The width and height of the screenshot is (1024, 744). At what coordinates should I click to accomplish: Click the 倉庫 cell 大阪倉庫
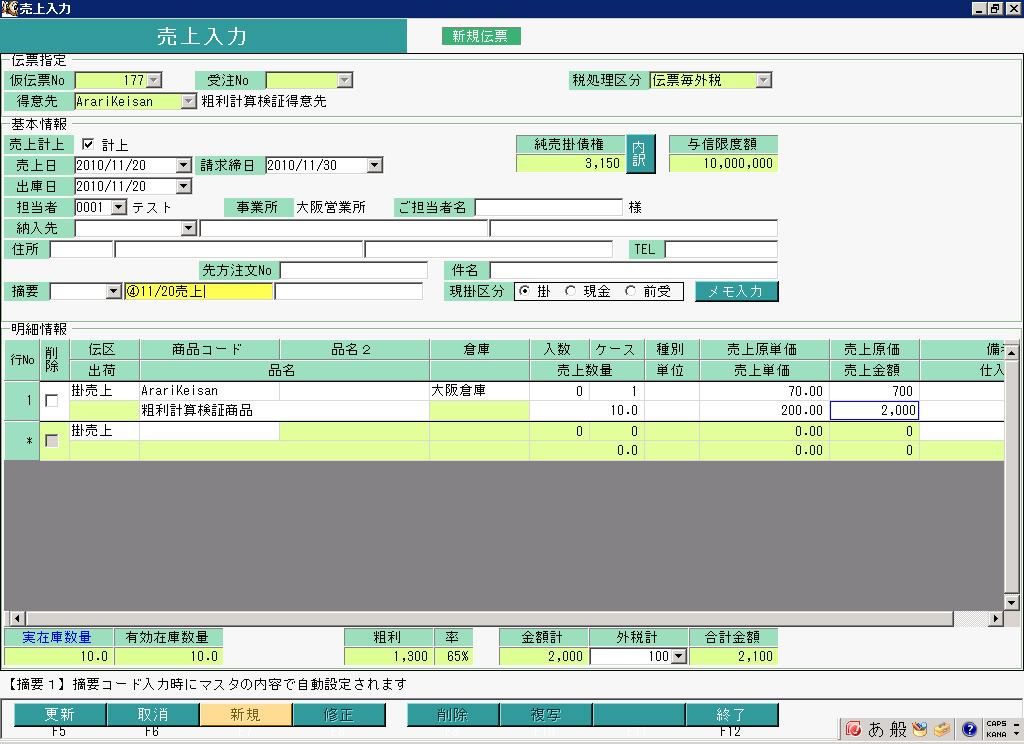point(479,391)
